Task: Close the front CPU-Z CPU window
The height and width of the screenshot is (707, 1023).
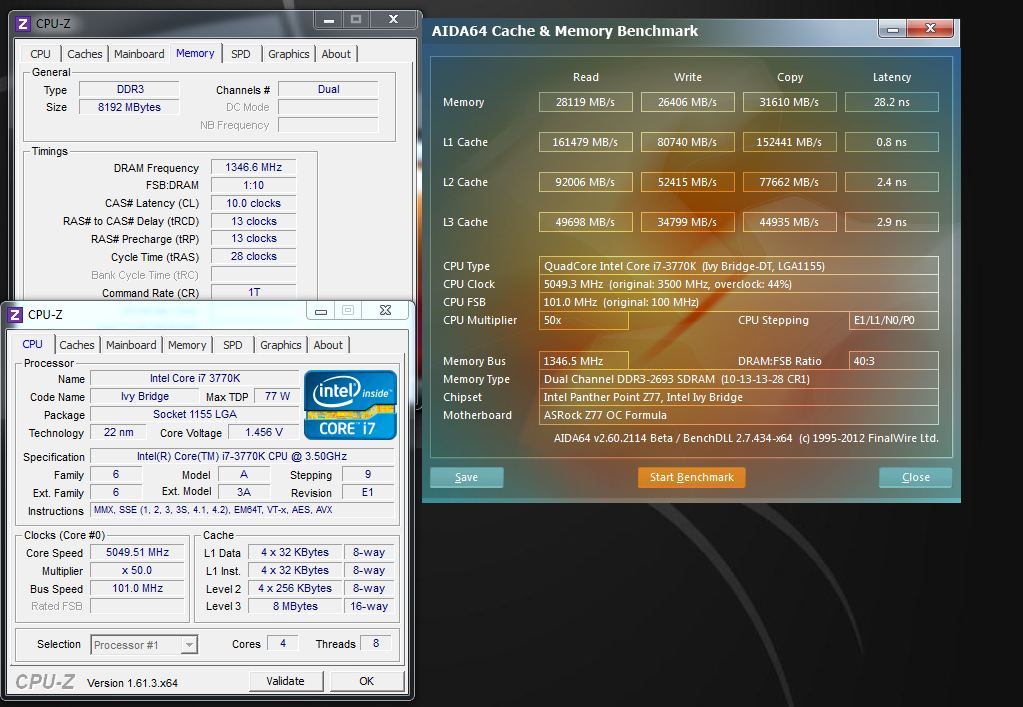Action: pos(386,310)
